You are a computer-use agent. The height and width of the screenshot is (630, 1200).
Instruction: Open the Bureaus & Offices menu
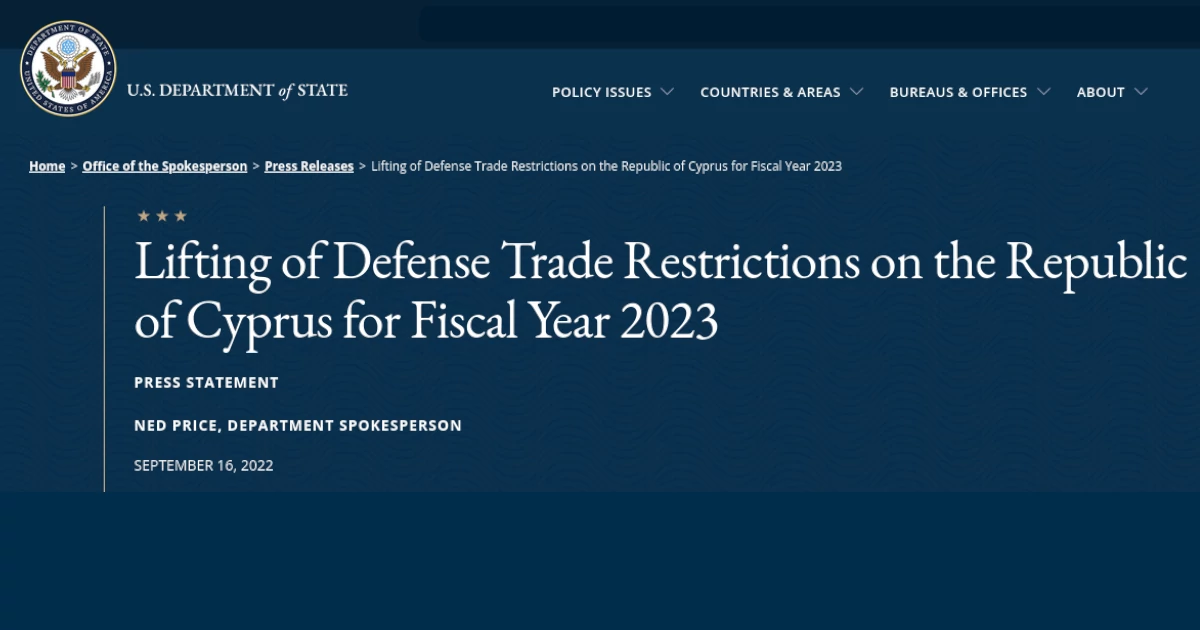tap(958, 92)
